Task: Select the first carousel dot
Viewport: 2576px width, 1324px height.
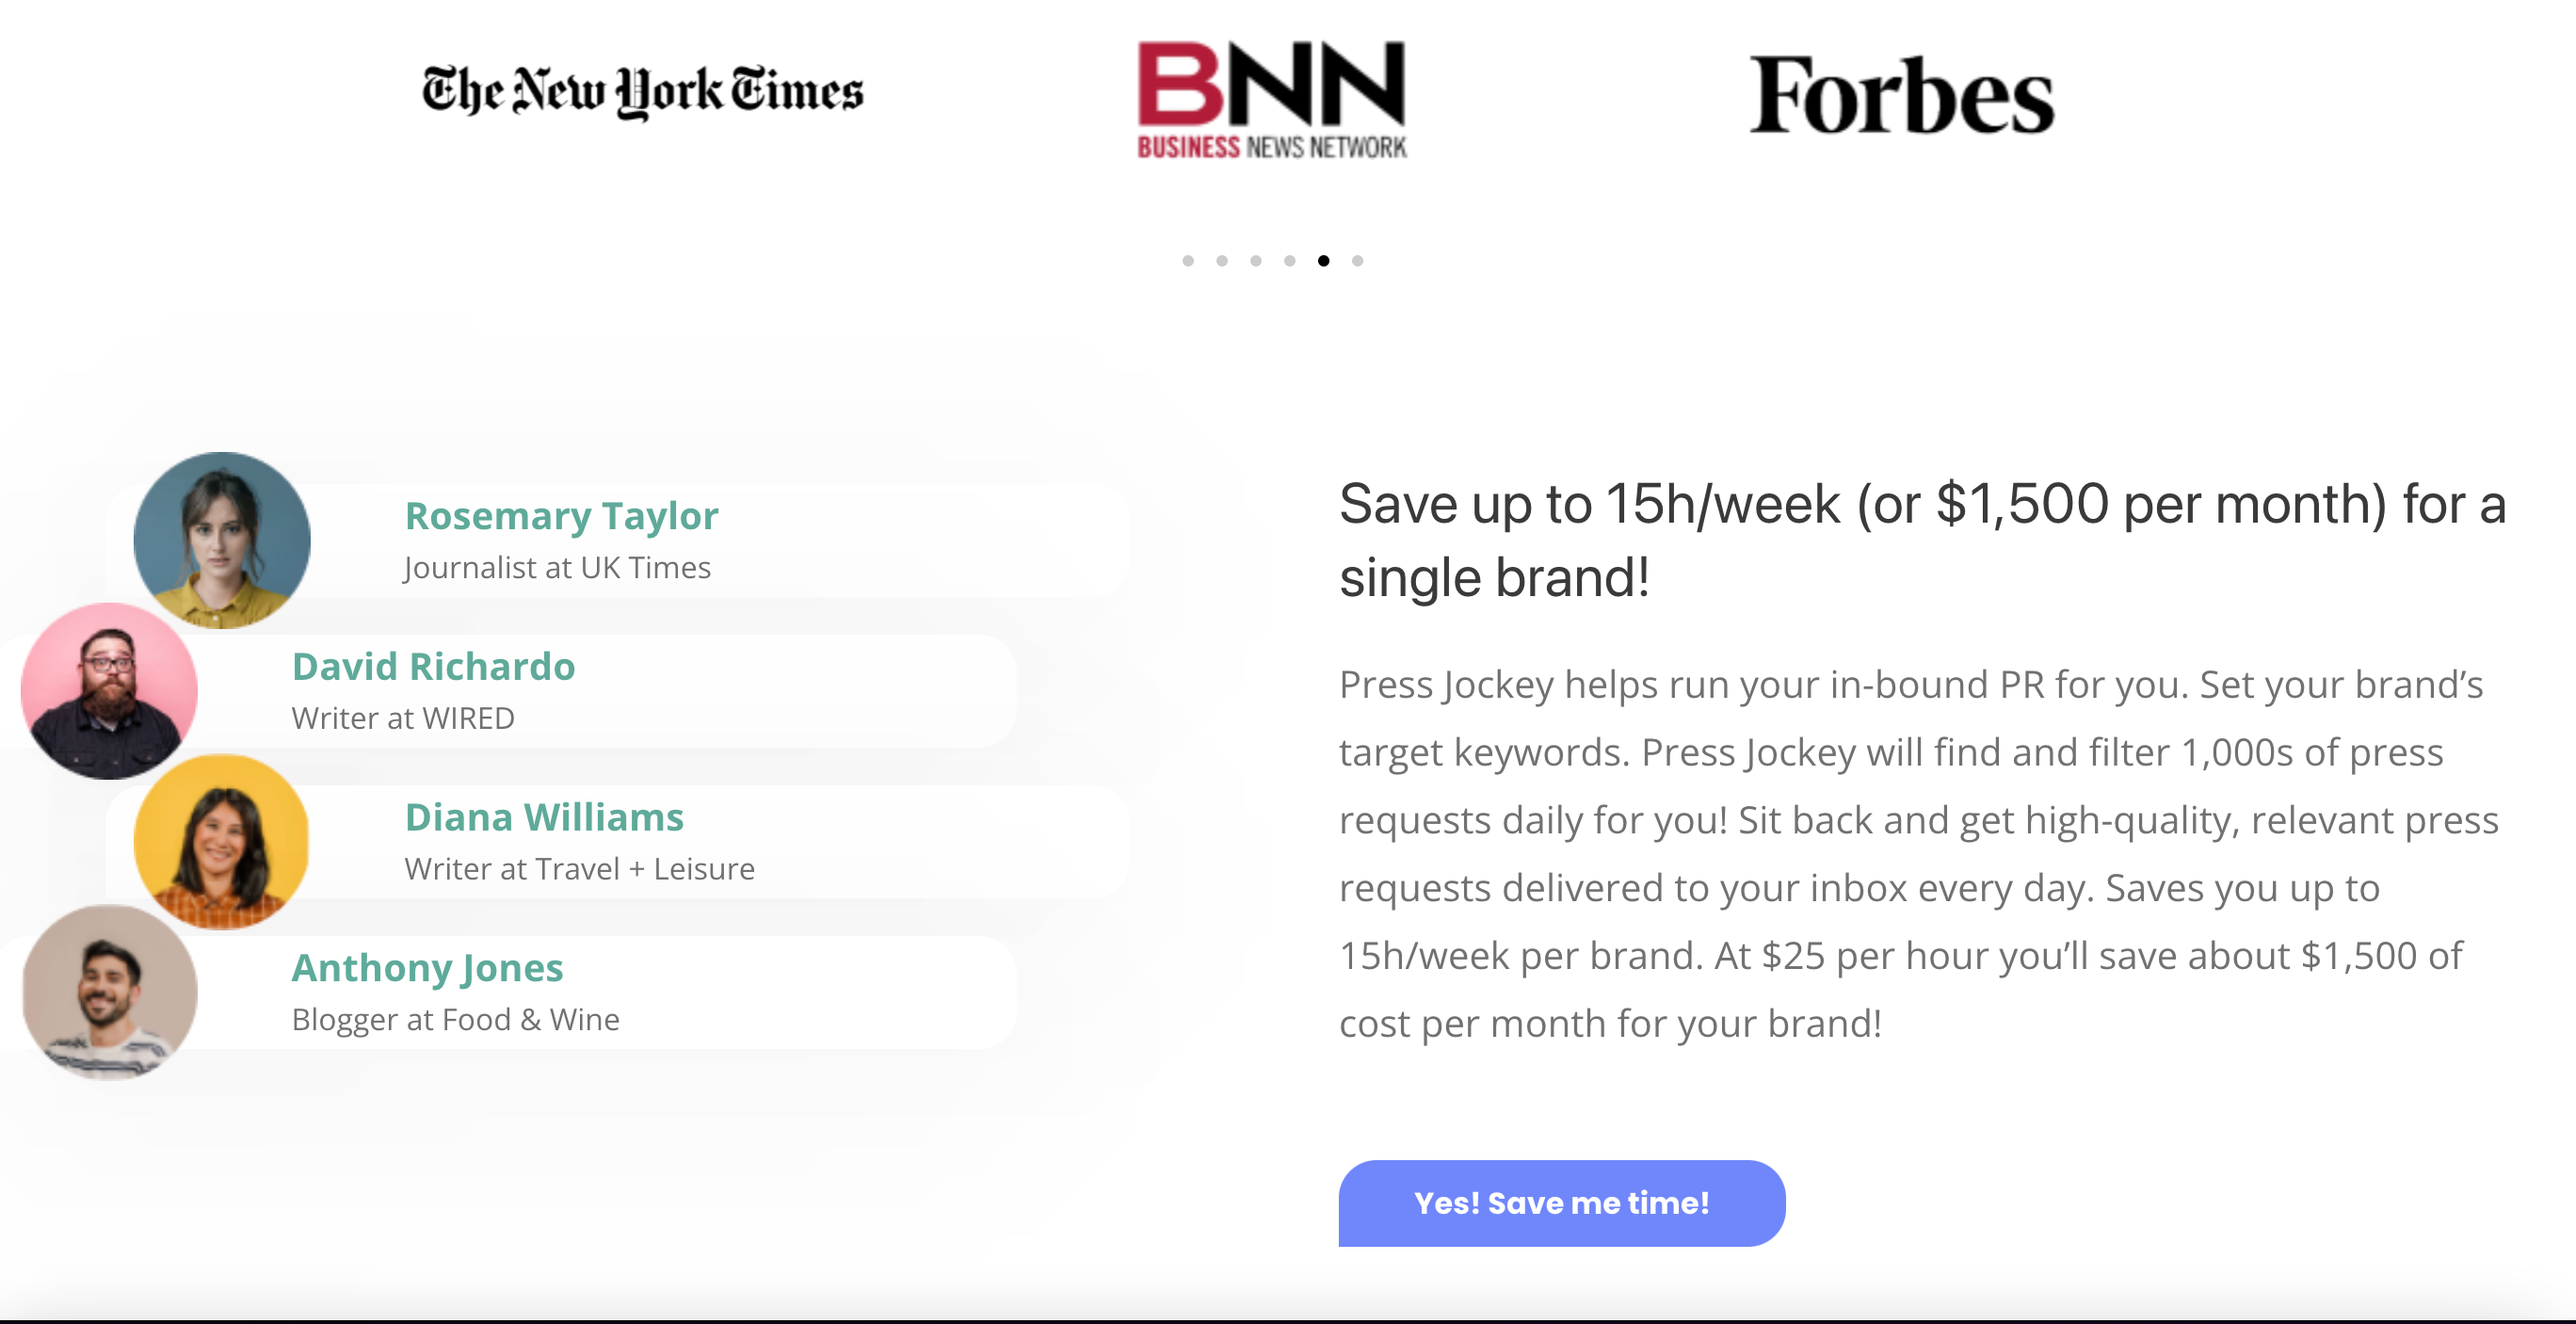Action: [x=1188, y=261]
